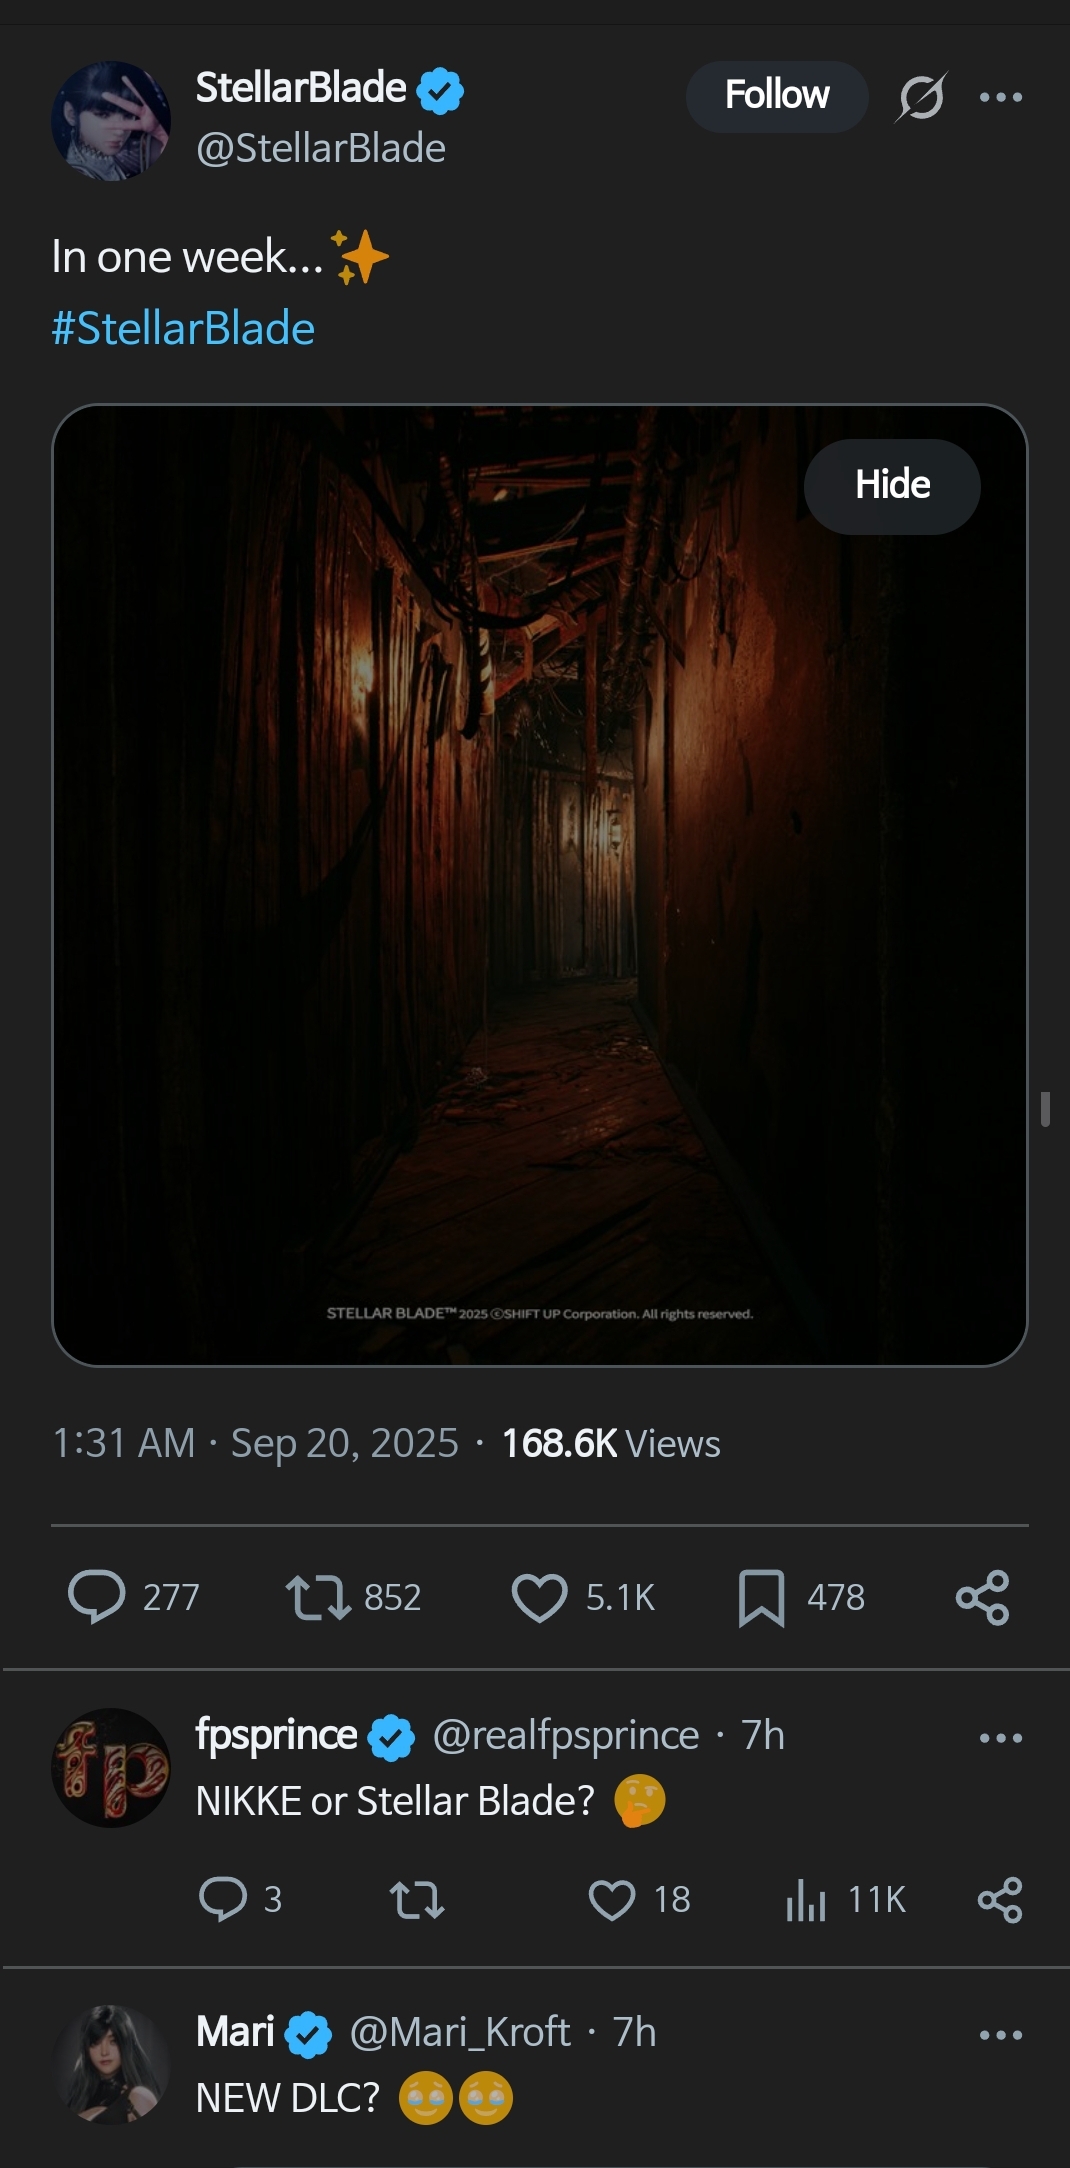Repost the StellarBlade post
Image resolution: width=1070 pixels, height=2168 pixels.
(318, 1596)
